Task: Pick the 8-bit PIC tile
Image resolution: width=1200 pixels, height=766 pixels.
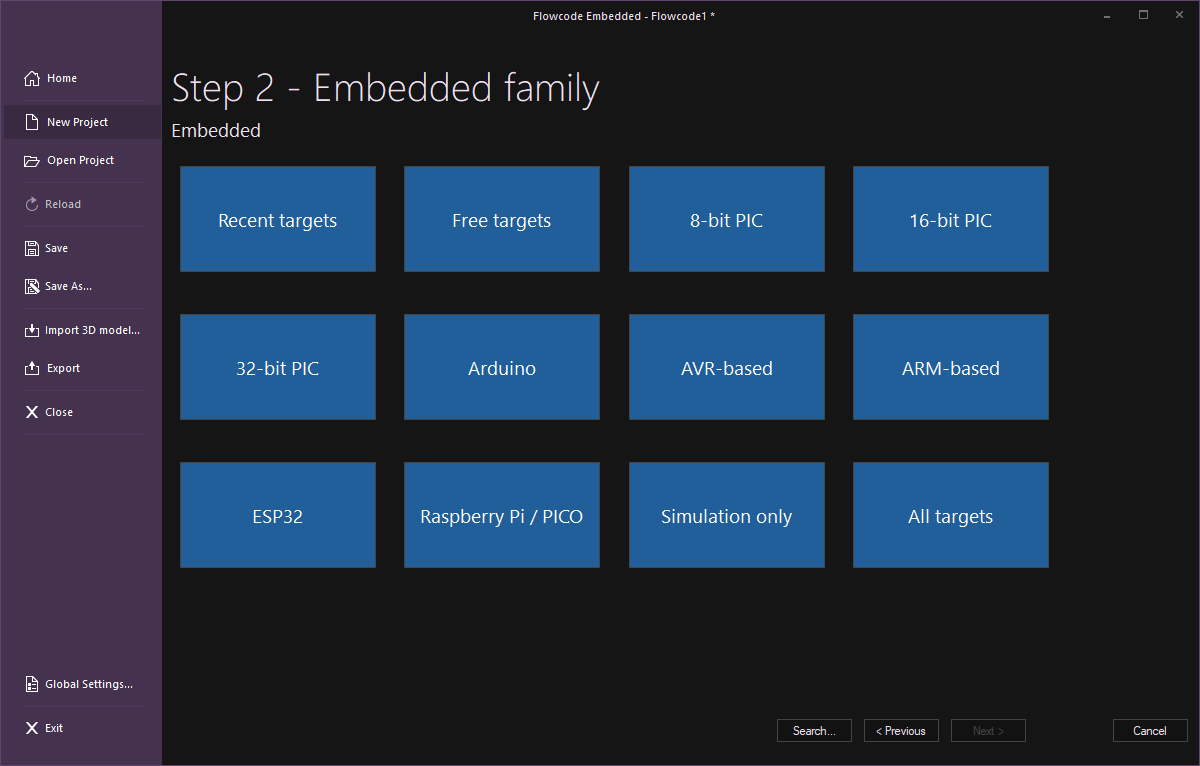Action: (x=726, y=219)
